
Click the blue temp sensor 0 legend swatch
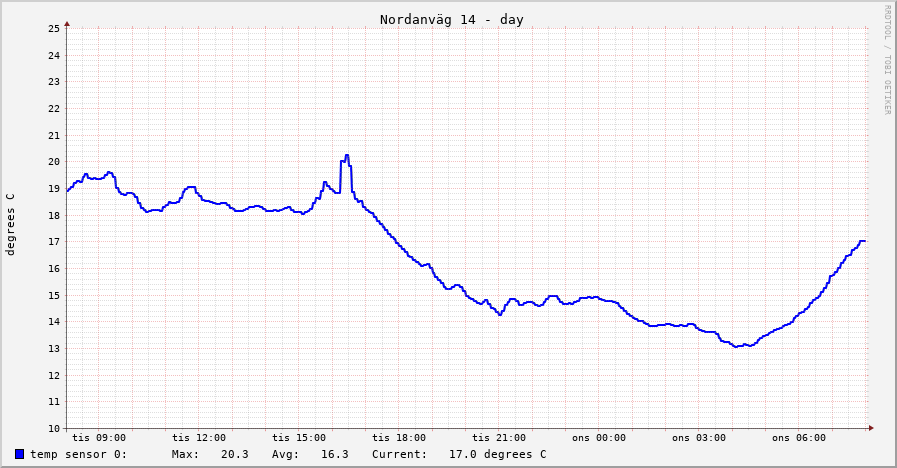(19, 454)
